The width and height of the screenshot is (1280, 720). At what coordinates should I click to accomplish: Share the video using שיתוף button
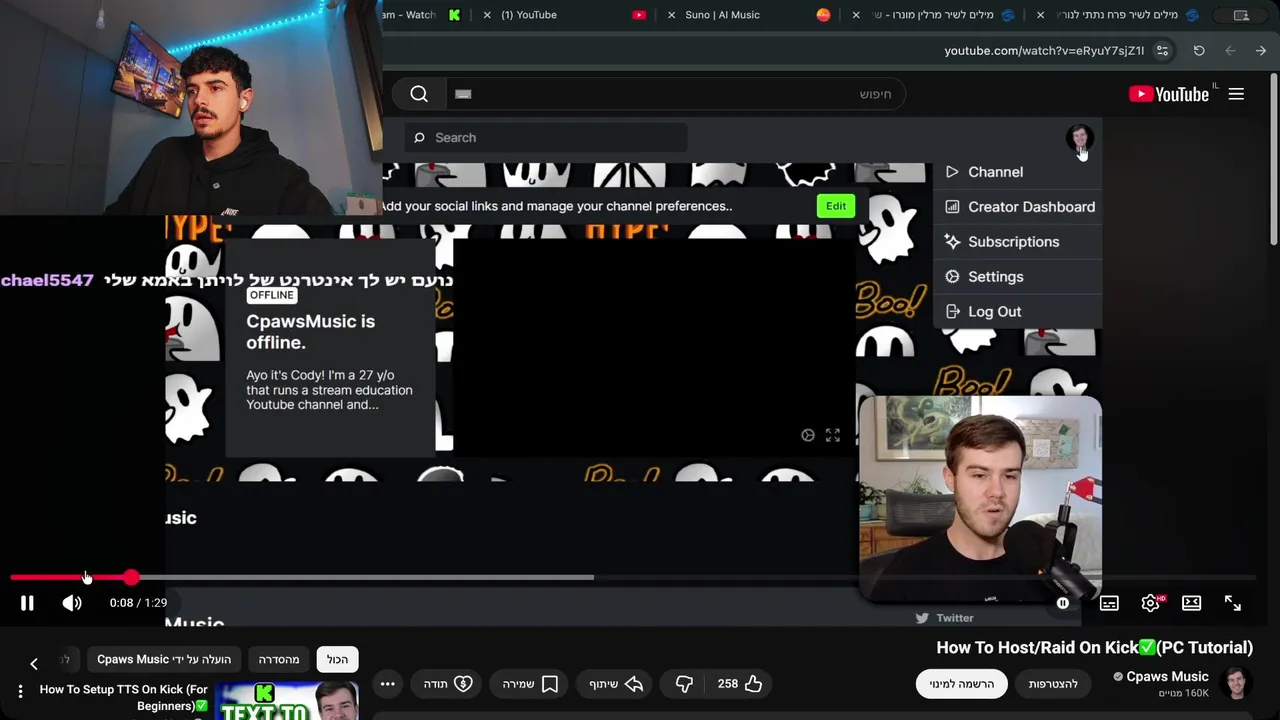pyautogui.click(x=615, y=684)
